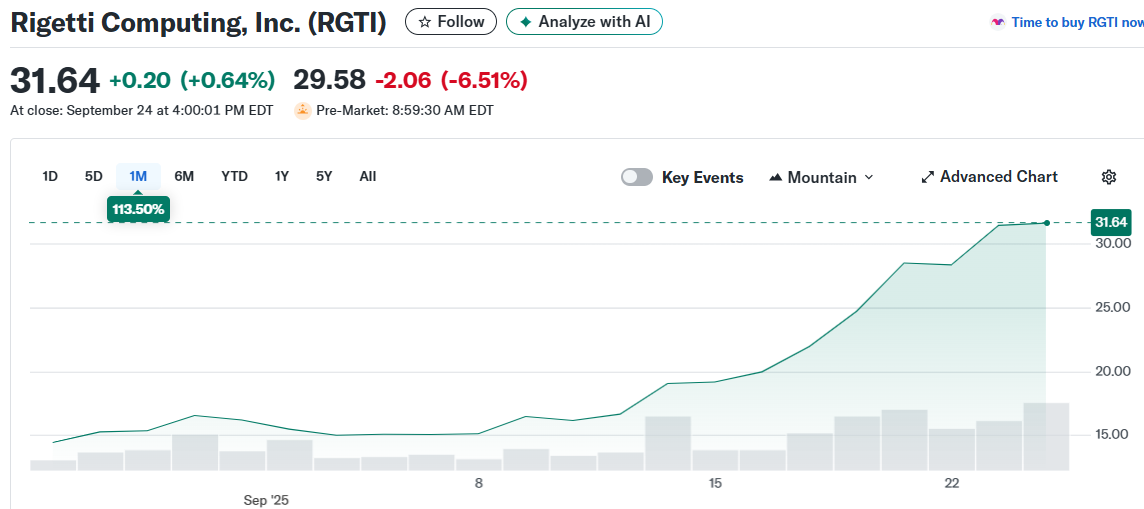
Task: Click the Follow button
Action: pyautogui.click(x=451, y=22)
